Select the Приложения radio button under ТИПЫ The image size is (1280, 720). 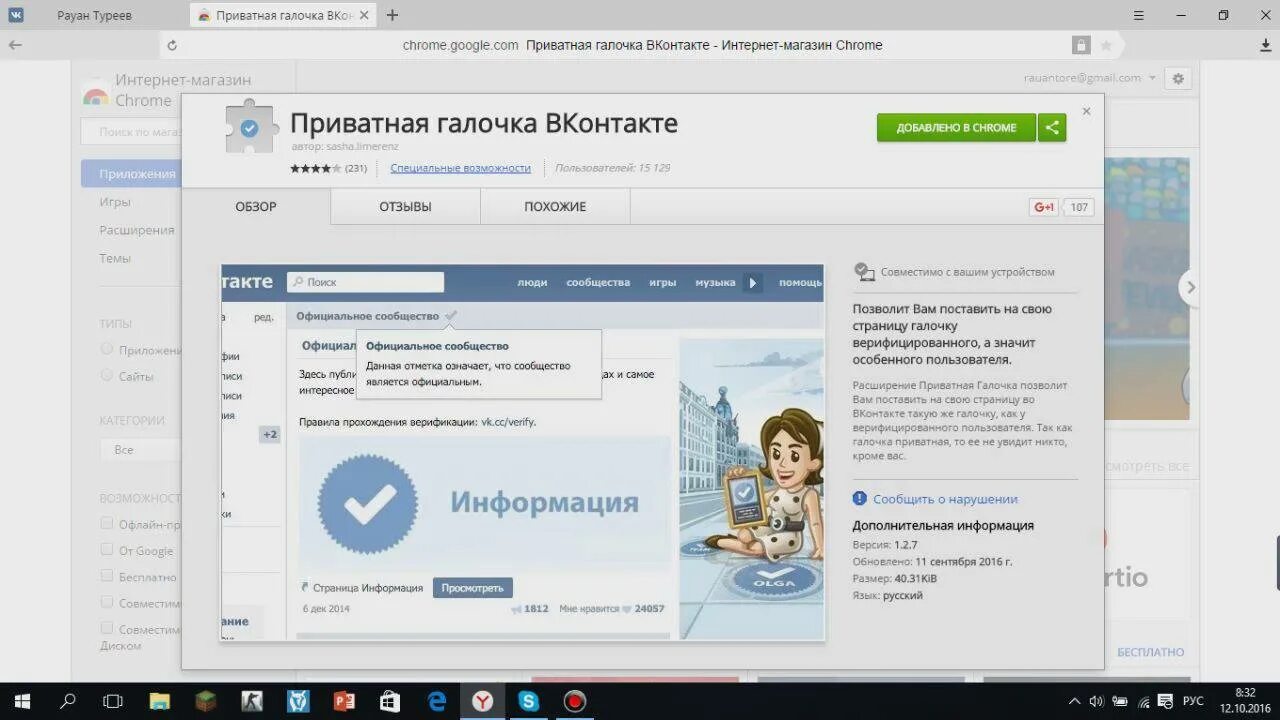coord(106,349)
